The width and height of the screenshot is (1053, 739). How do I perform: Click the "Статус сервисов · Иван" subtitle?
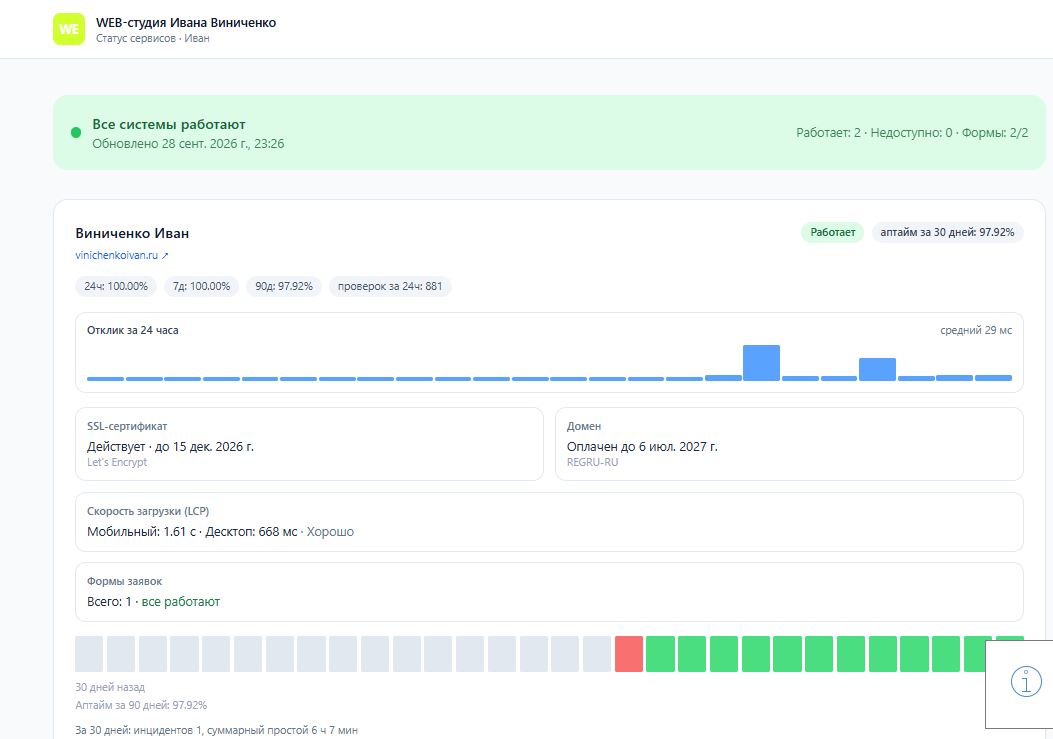tap(152, 38)
